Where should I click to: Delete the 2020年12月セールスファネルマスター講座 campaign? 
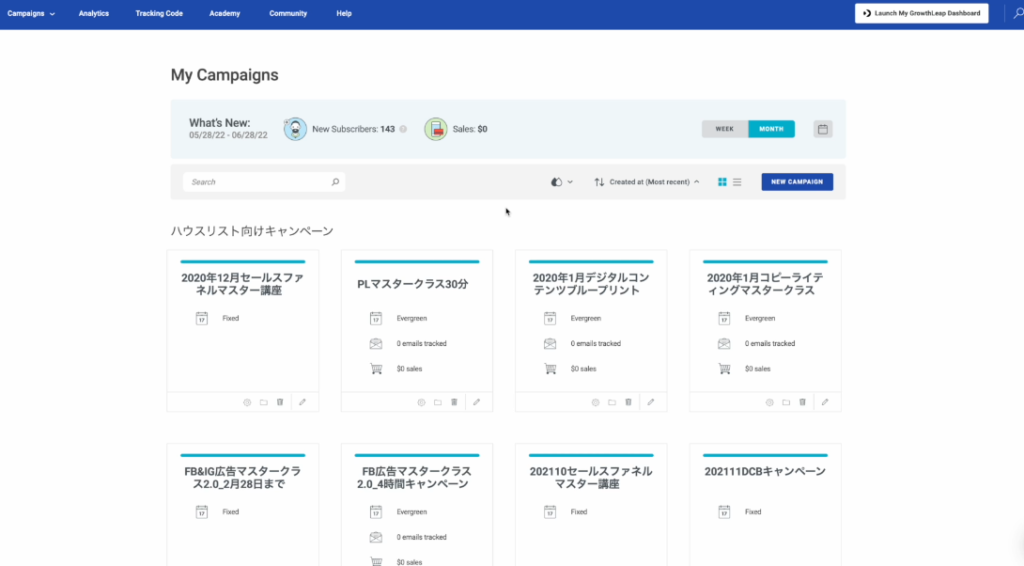point(280,402)
